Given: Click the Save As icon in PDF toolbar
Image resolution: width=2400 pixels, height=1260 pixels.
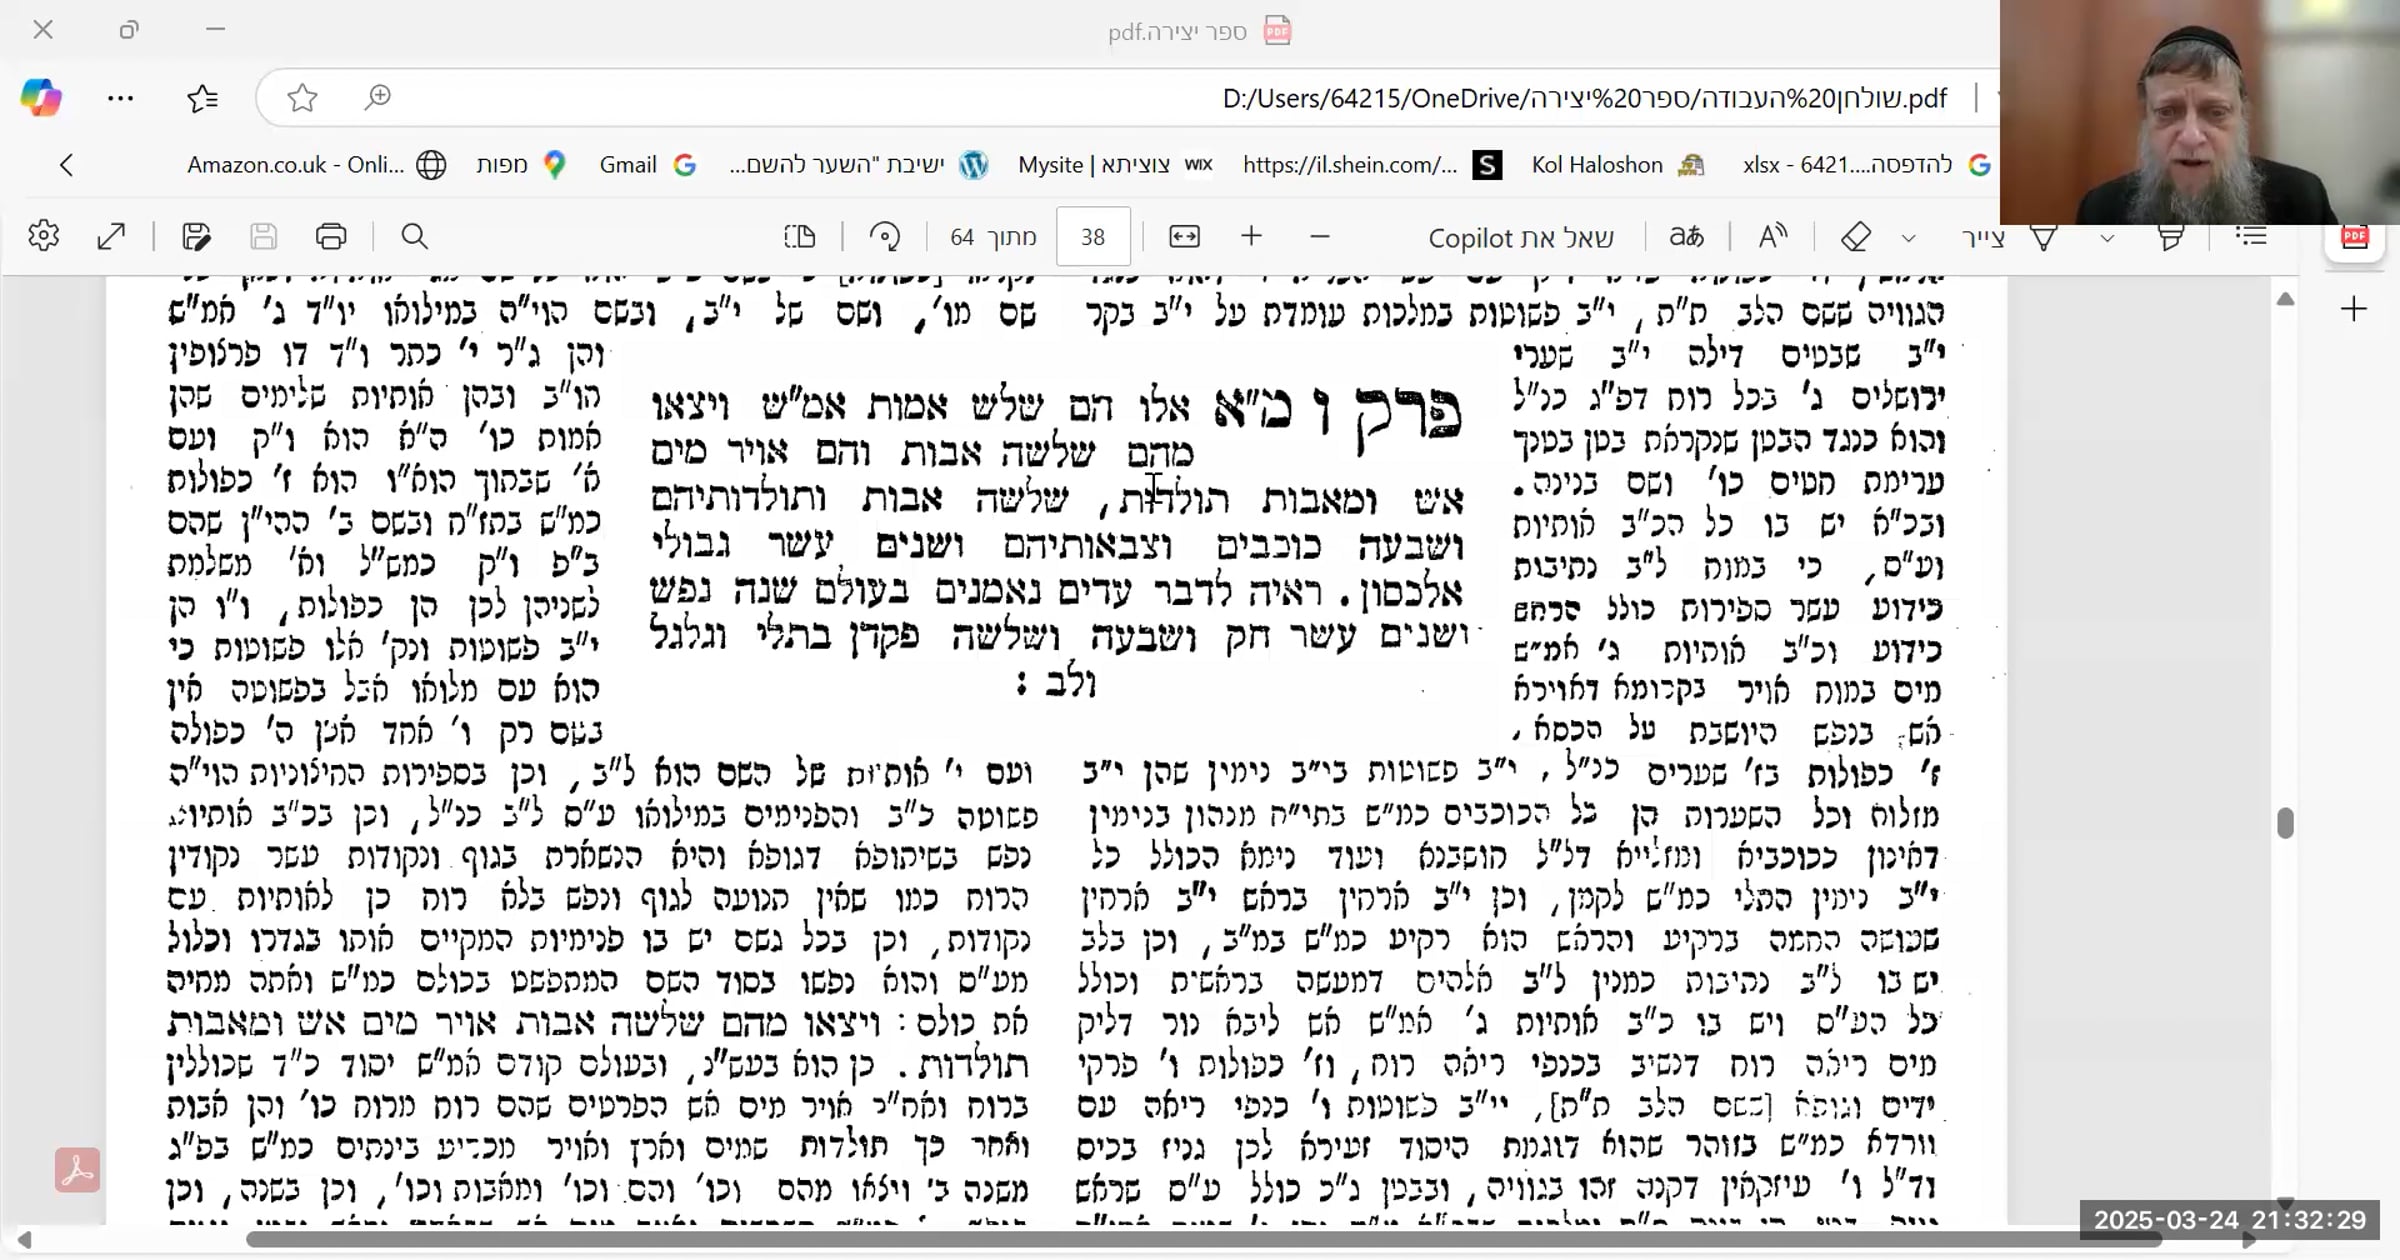Looking at the screenshot, I should click(x=197, y=236).
